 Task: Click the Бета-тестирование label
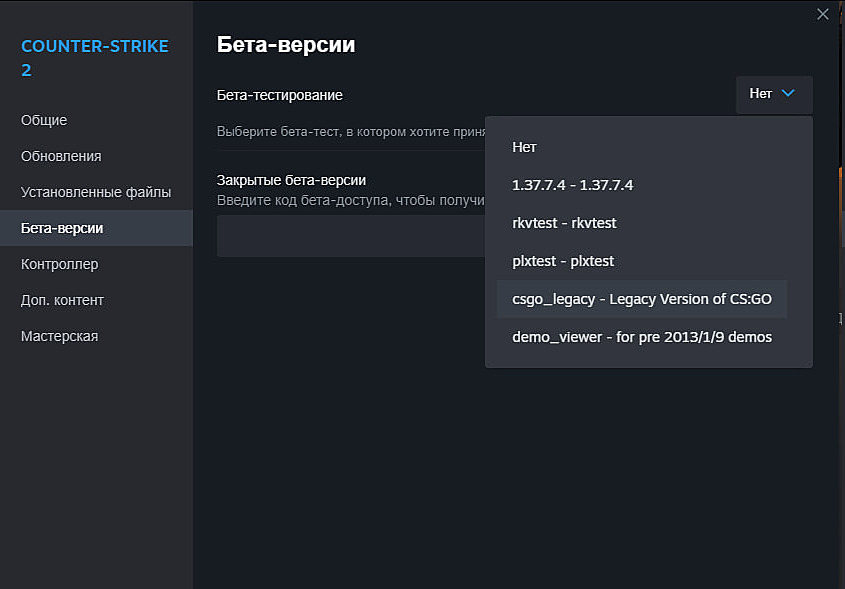279,95
